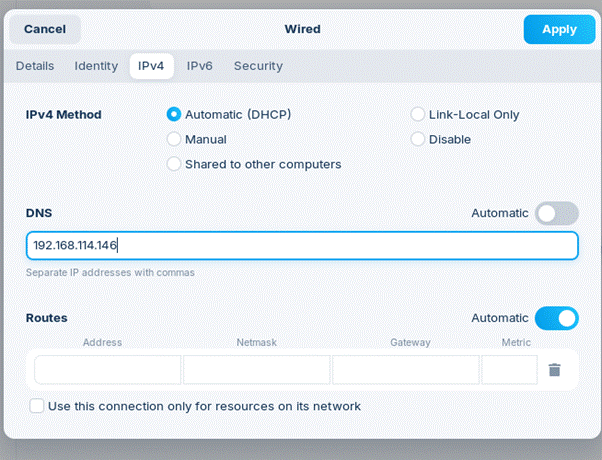Enable the DNS Automatic switch

(556, 213)
